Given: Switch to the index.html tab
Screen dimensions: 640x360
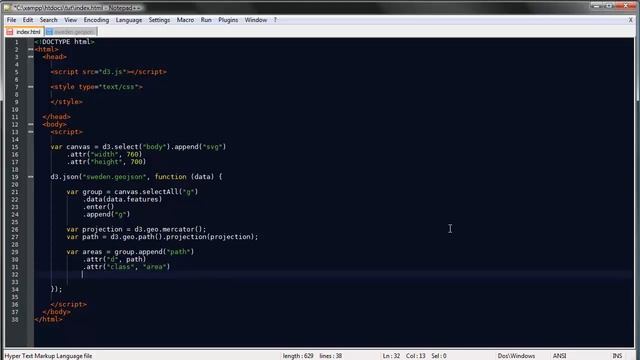Looking at the screenshot, I should [x=24, y=31].
